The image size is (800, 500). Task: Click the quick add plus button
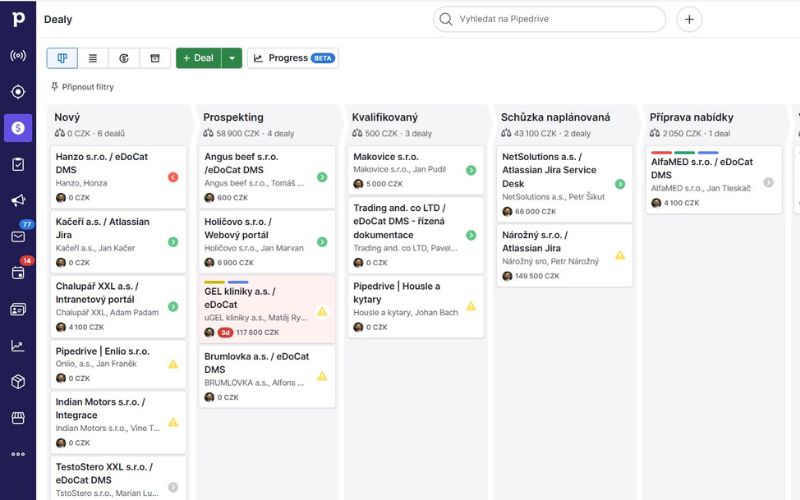(689, 19)
